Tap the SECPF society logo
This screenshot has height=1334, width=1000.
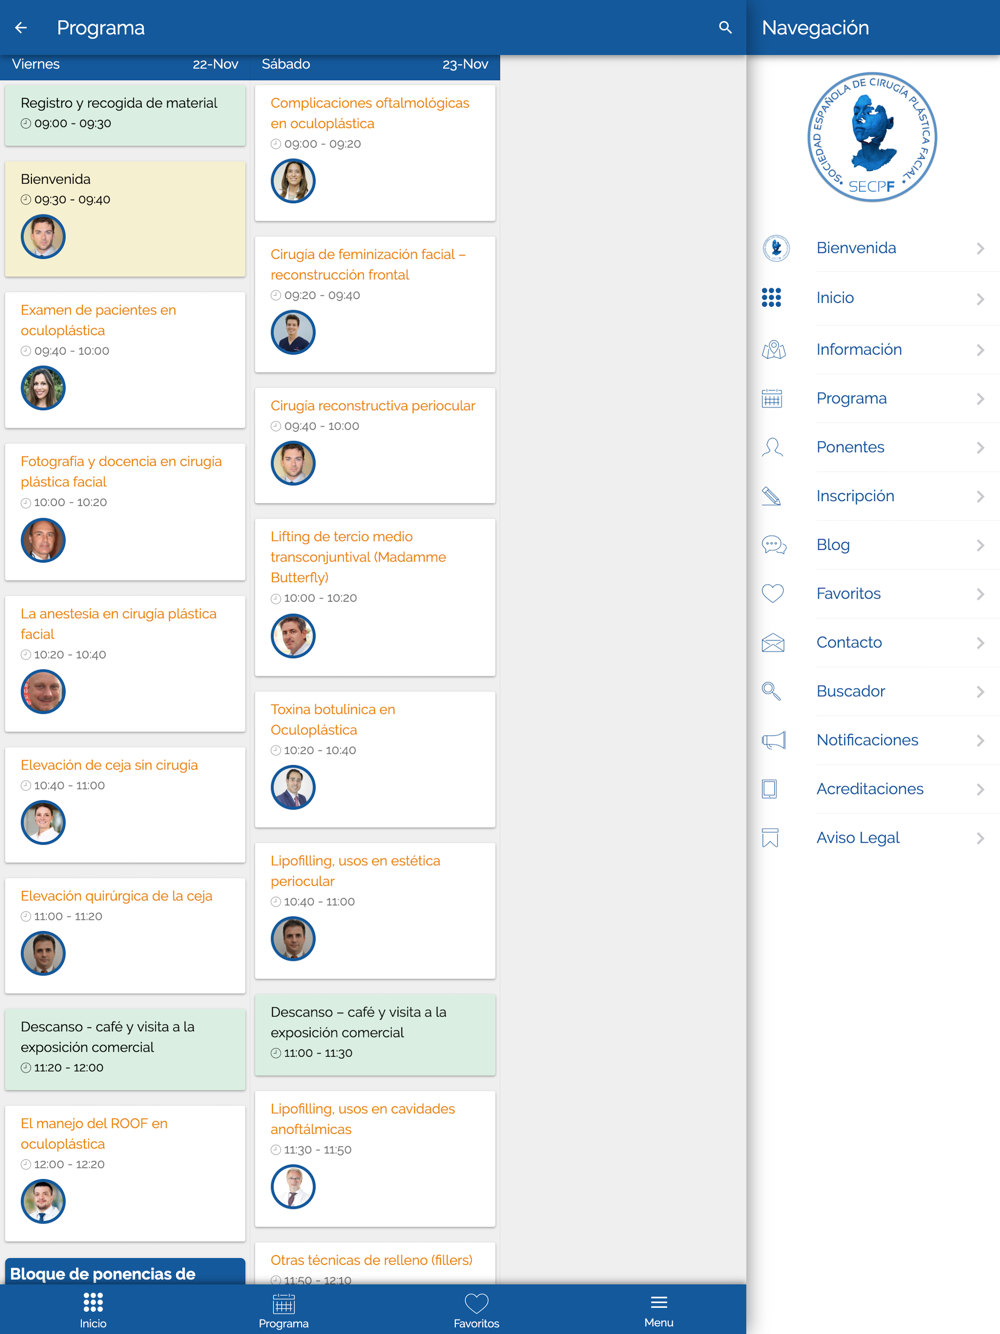coord(872,137)
